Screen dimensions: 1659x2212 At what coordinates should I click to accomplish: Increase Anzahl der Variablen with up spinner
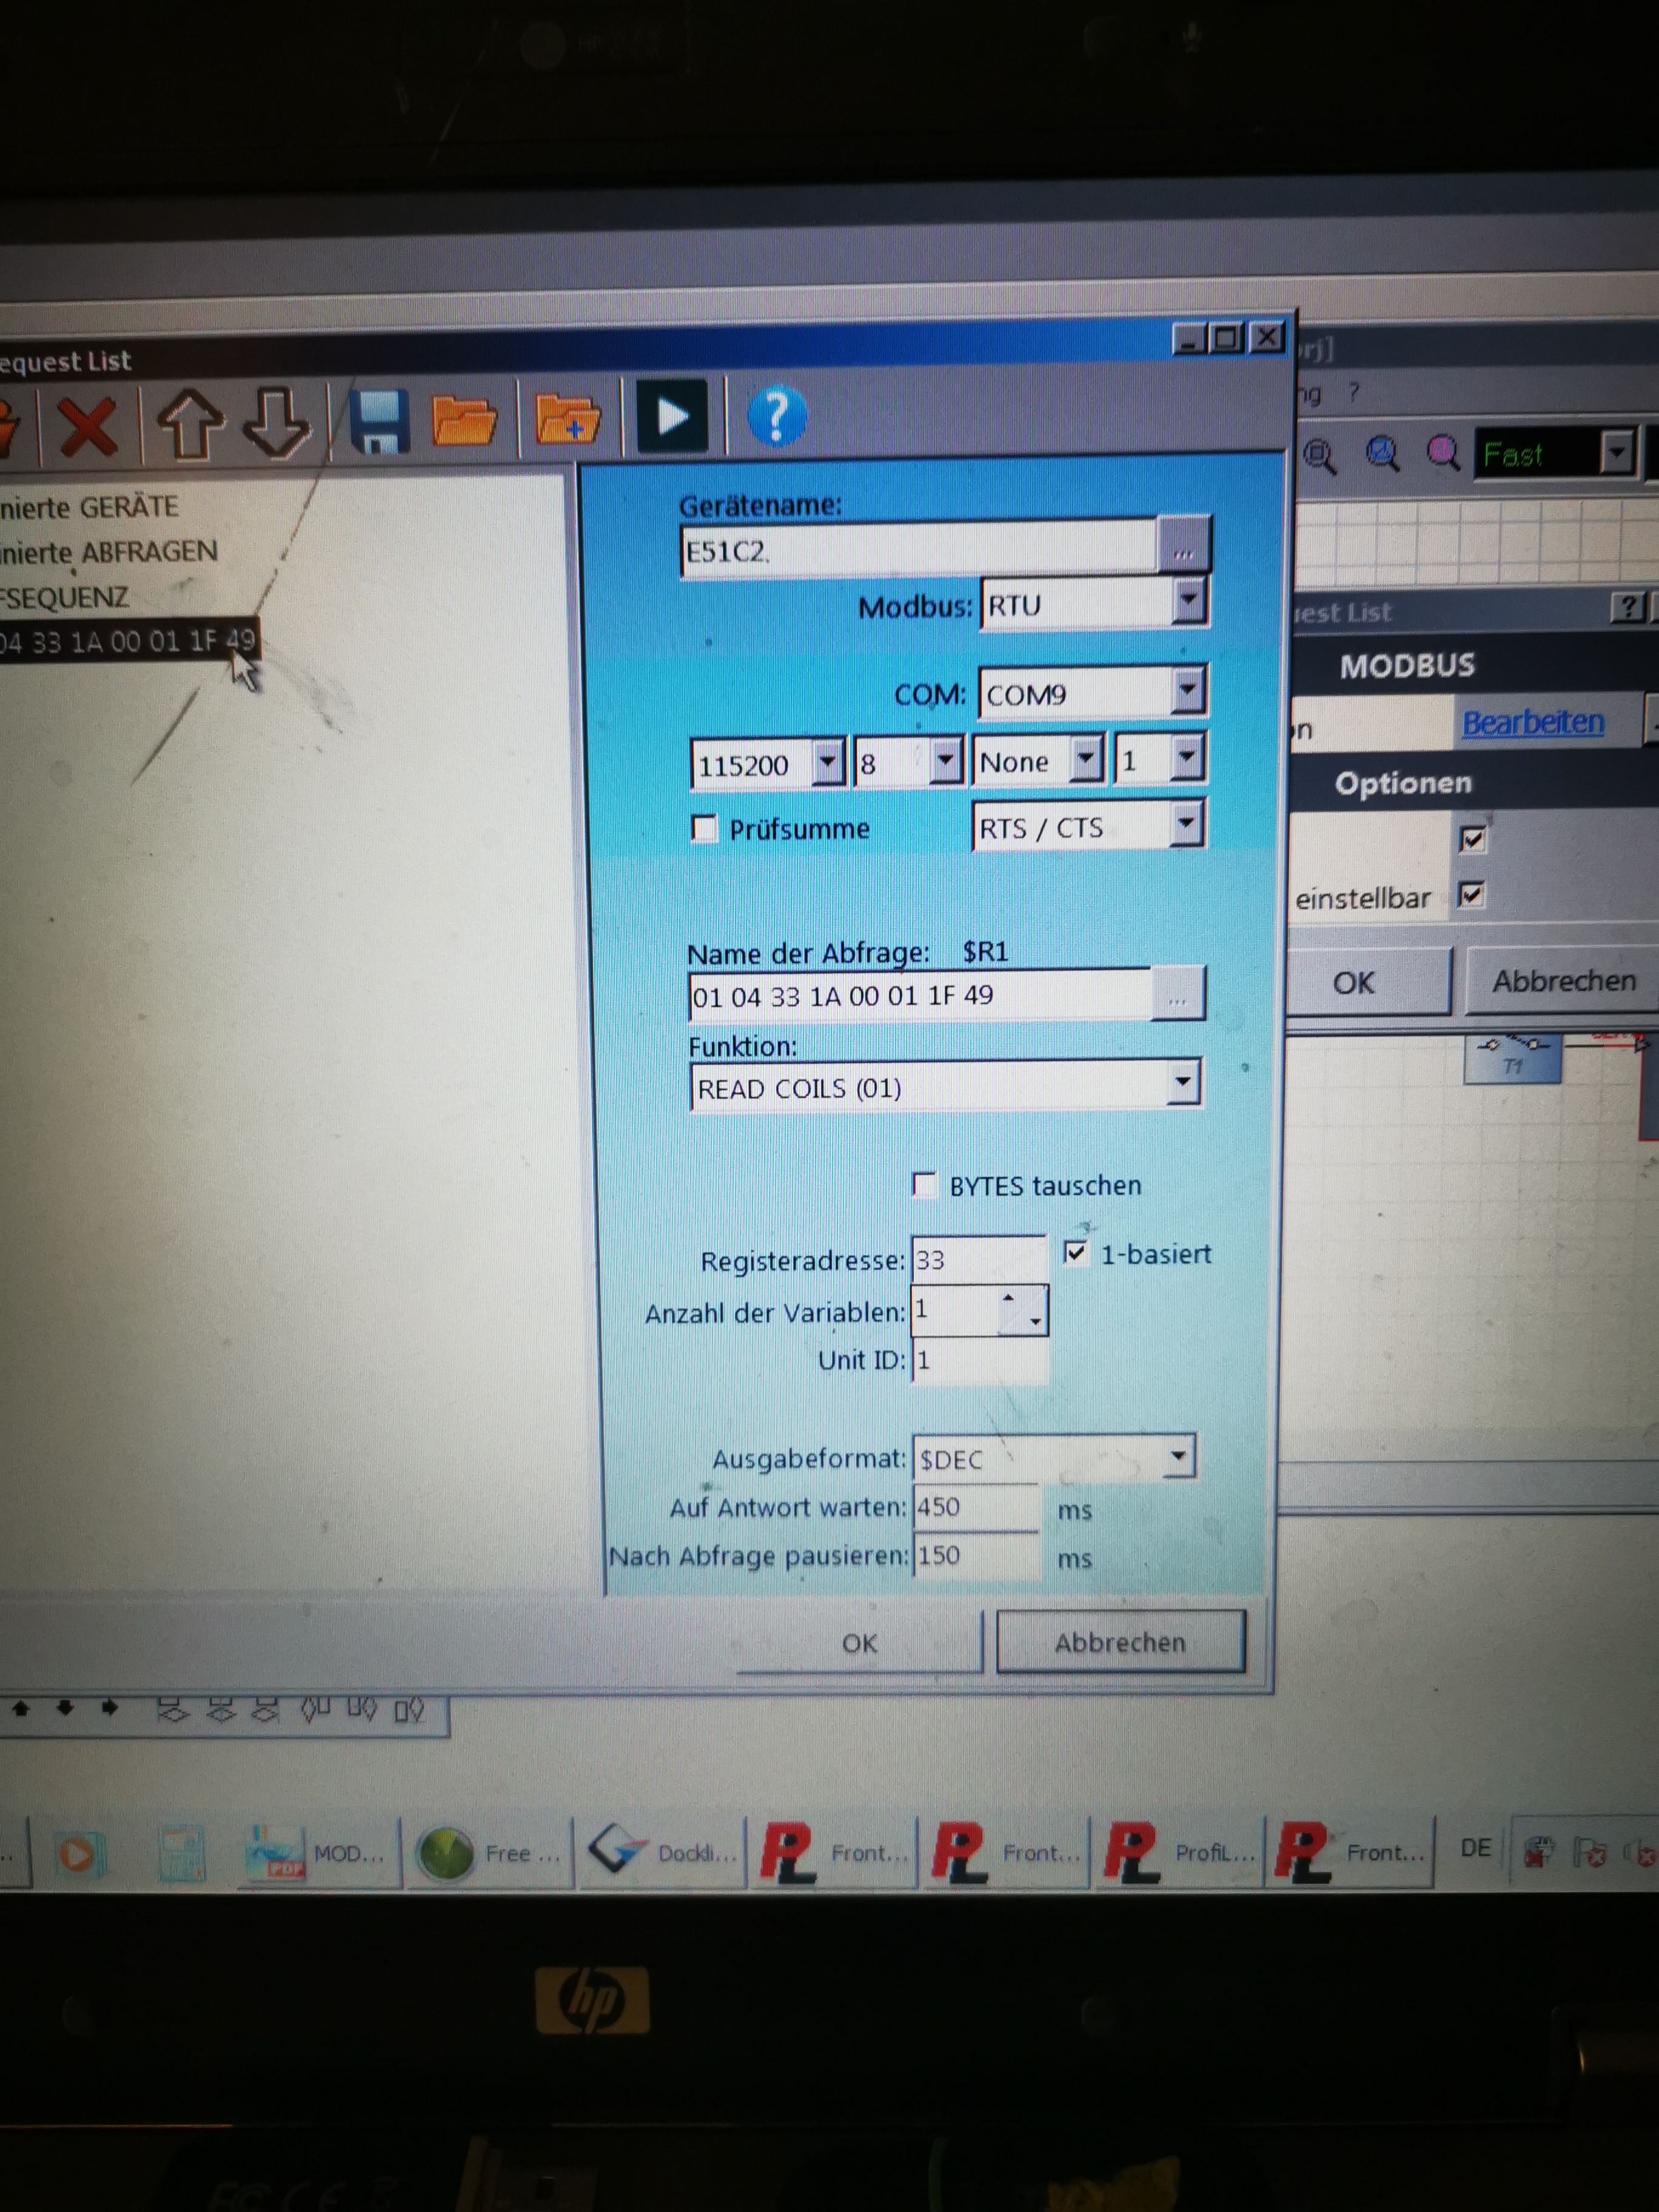coord(1008,1298)
